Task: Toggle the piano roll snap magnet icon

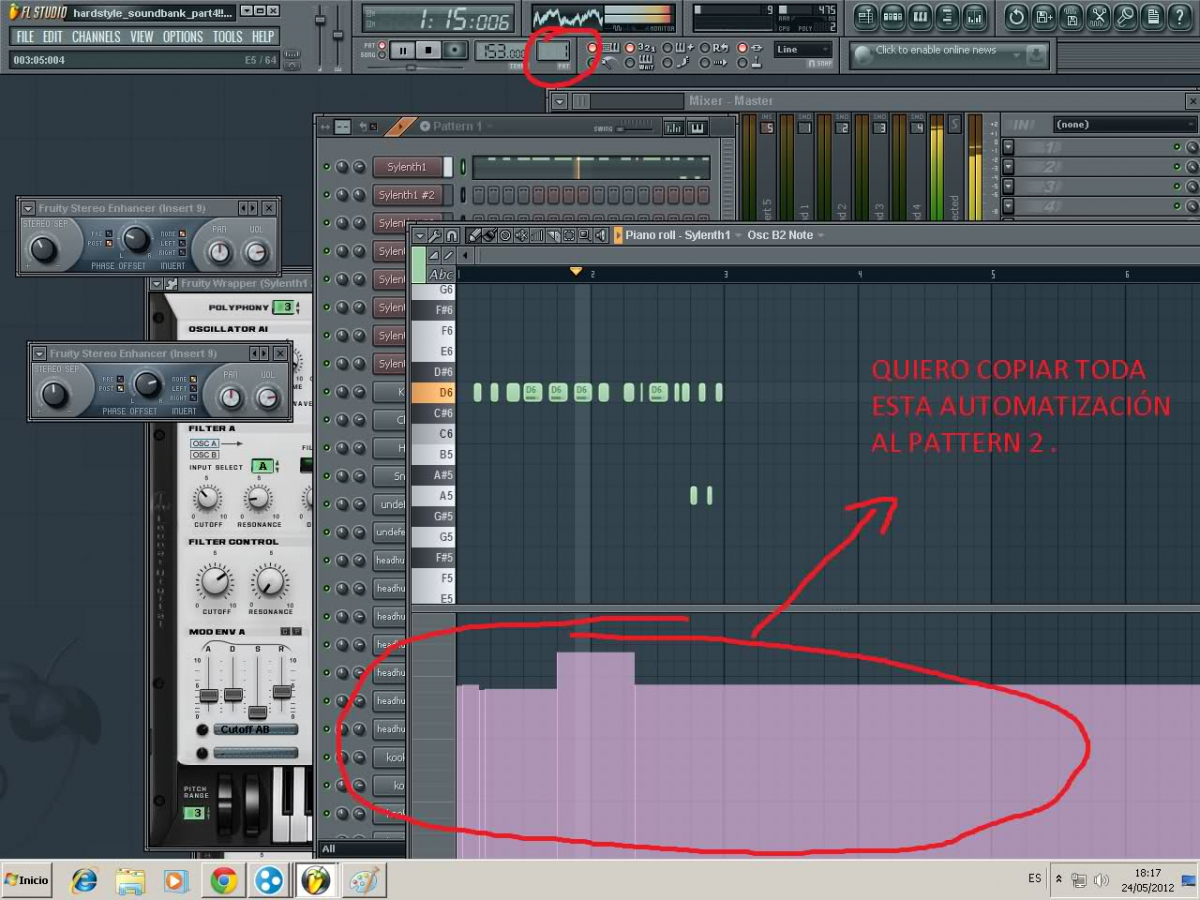Action: (452, 235)
